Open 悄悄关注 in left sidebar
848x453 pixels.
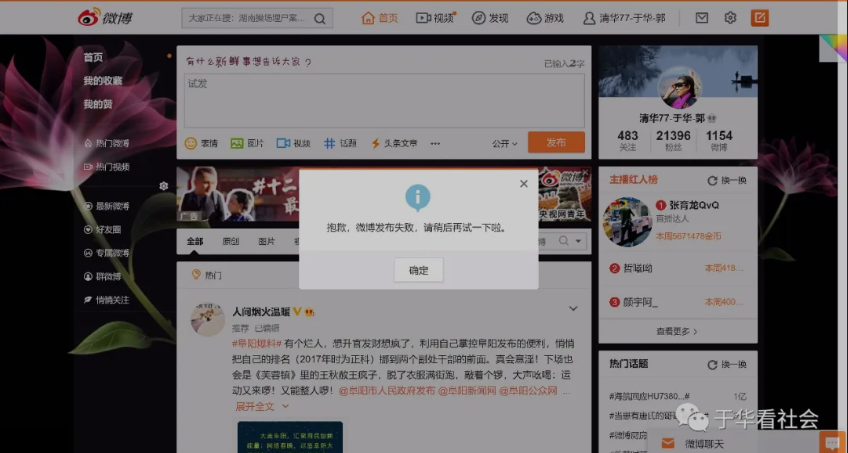point(107,299)
